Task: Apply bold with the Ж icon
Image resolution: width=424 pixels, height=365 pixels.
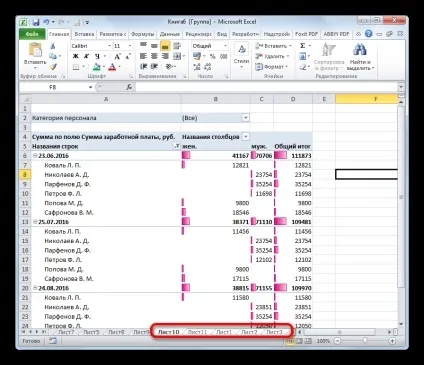Action: (76, 56)
